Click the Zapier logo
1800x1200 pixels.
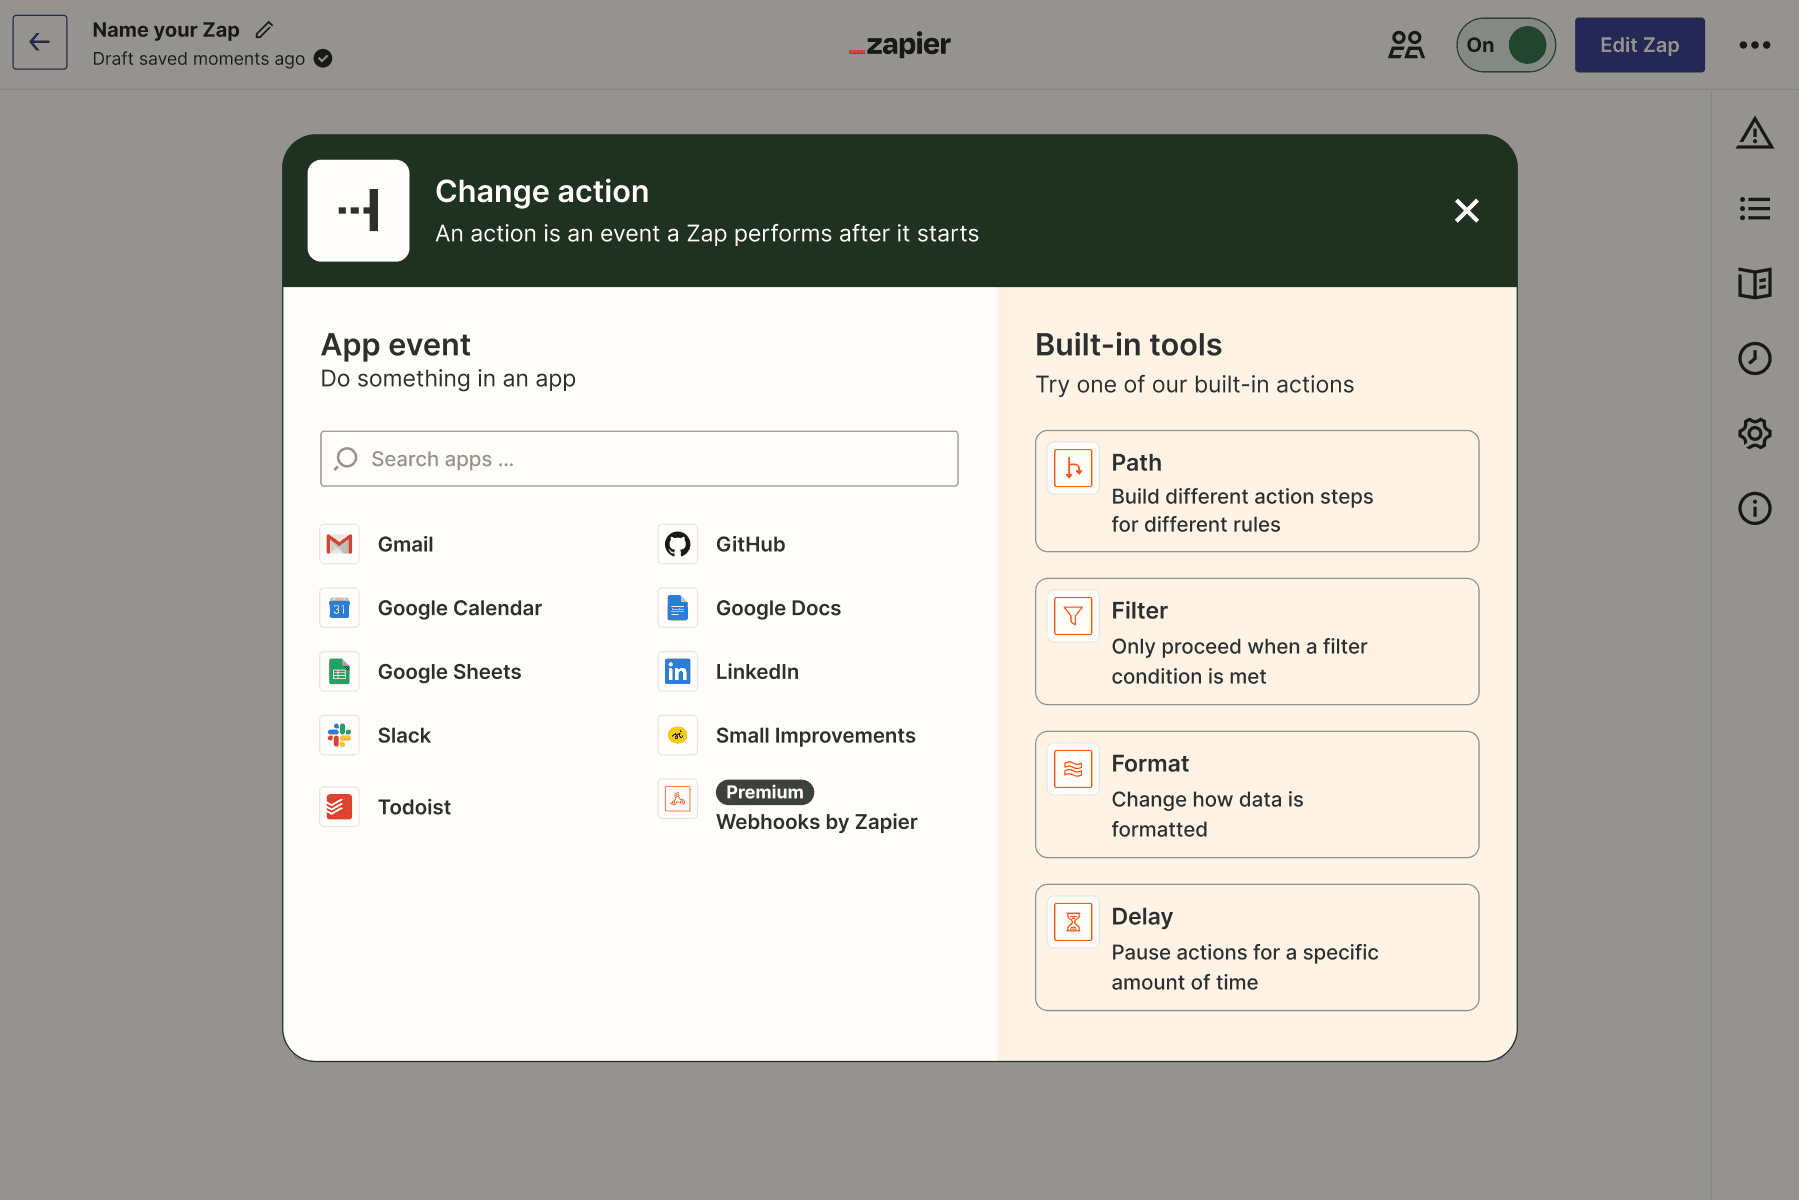pos(900,45)
